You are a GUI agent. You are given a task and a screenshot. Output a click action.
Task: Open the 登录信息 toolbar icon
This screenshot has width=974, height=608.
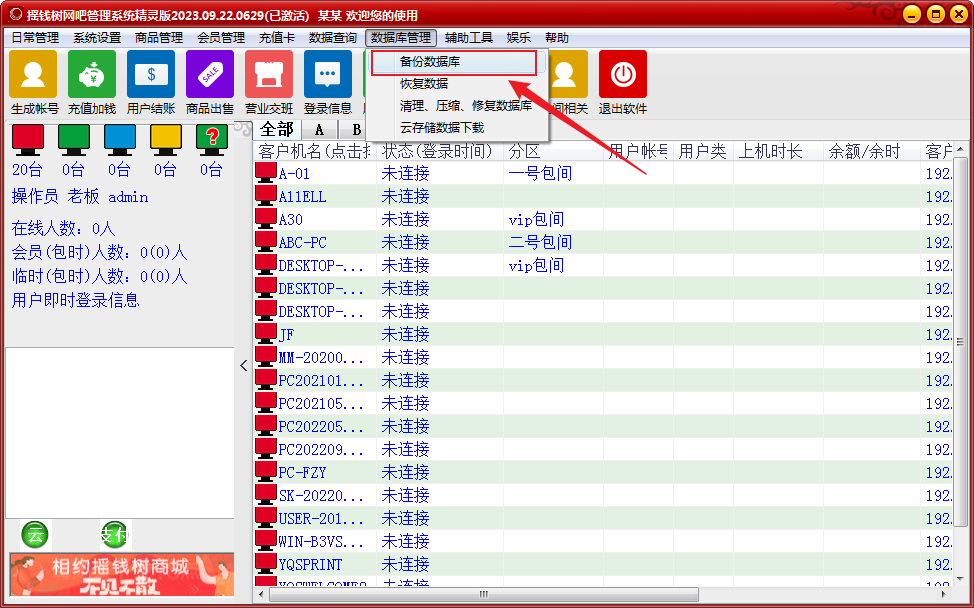328,76
